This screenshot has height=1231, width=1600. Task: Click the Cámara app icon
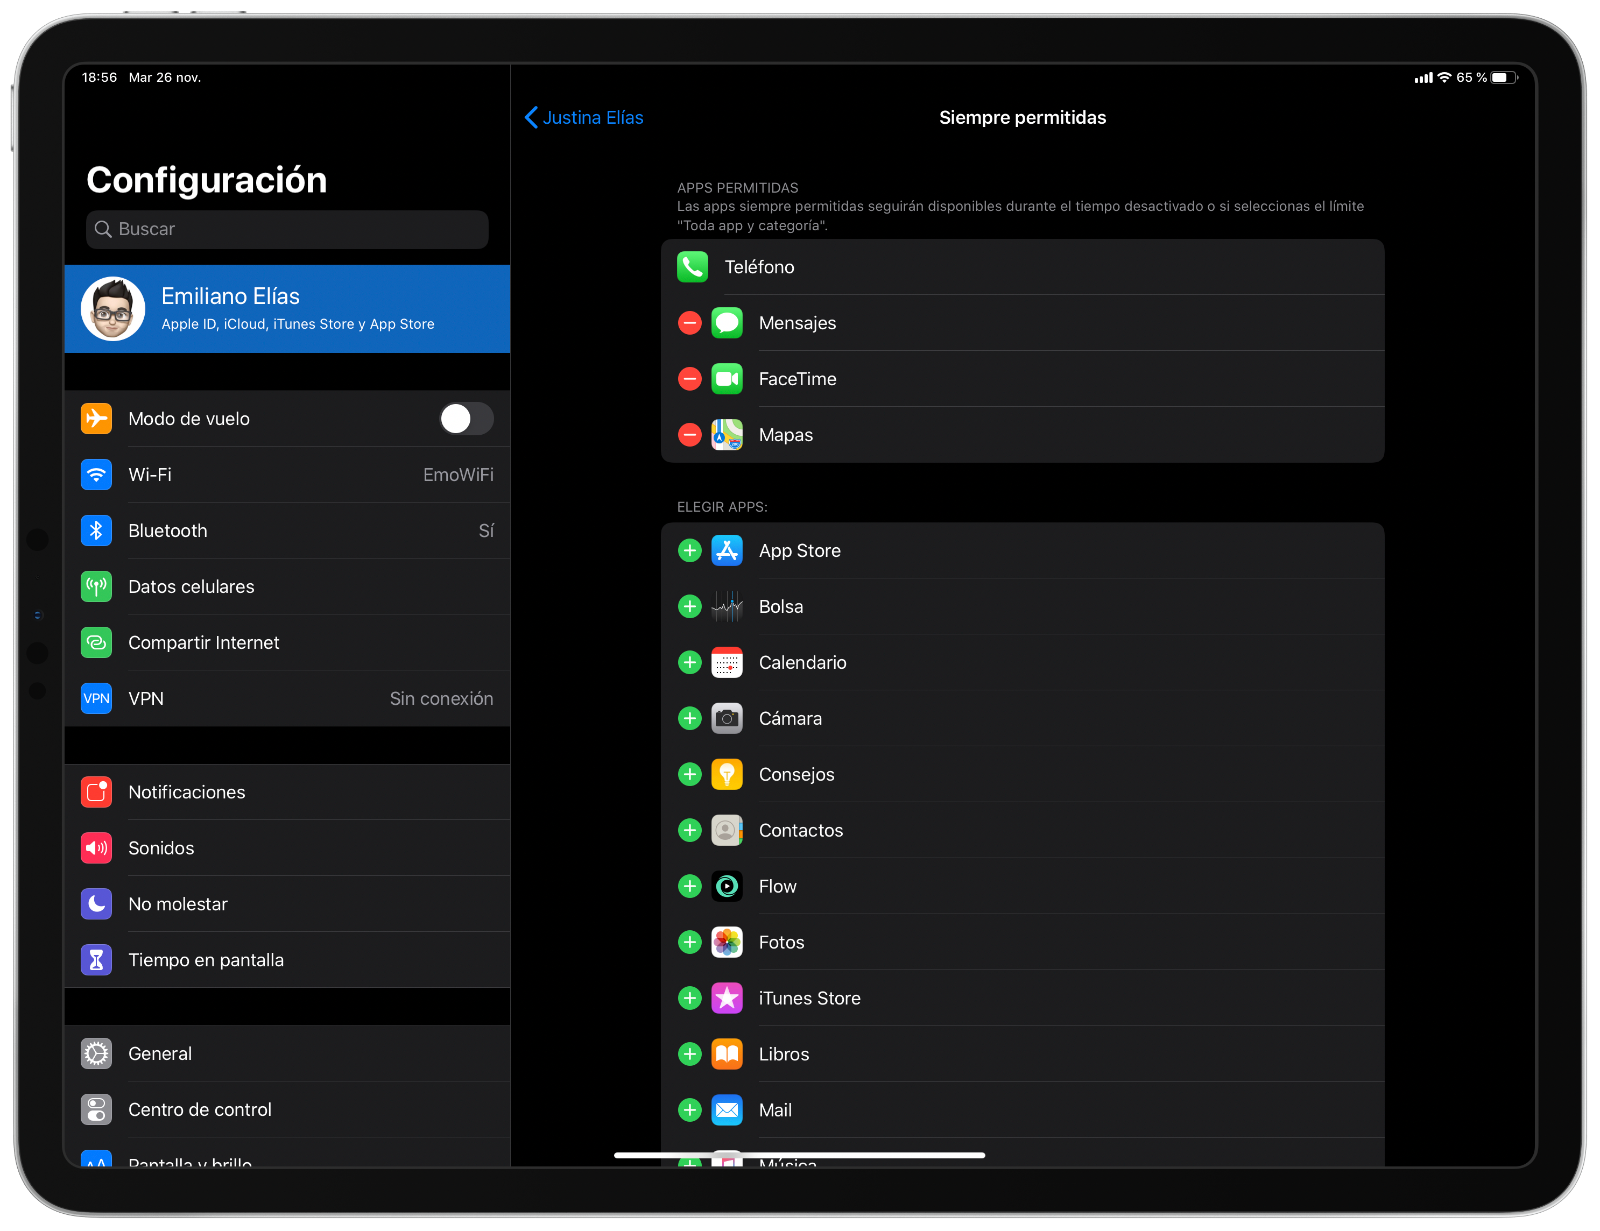click(727, 719)
